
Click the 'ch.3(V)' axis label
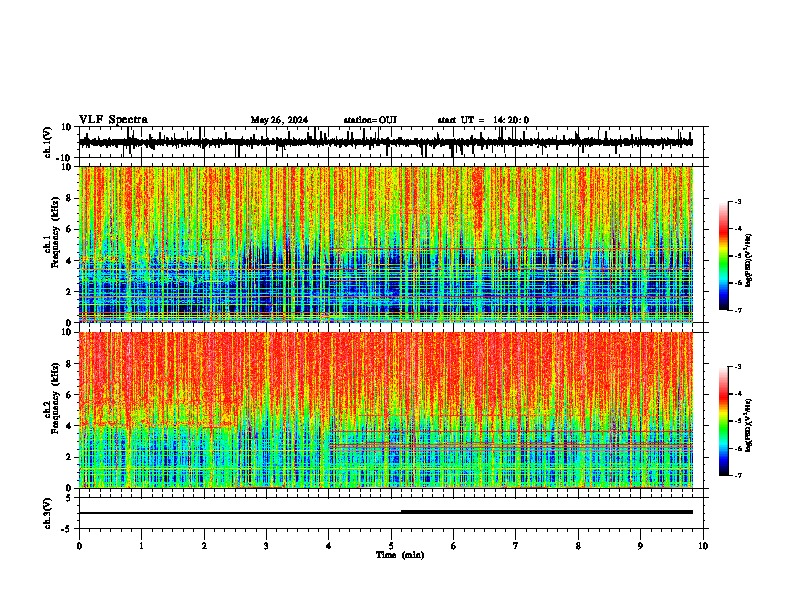point(48,514)
